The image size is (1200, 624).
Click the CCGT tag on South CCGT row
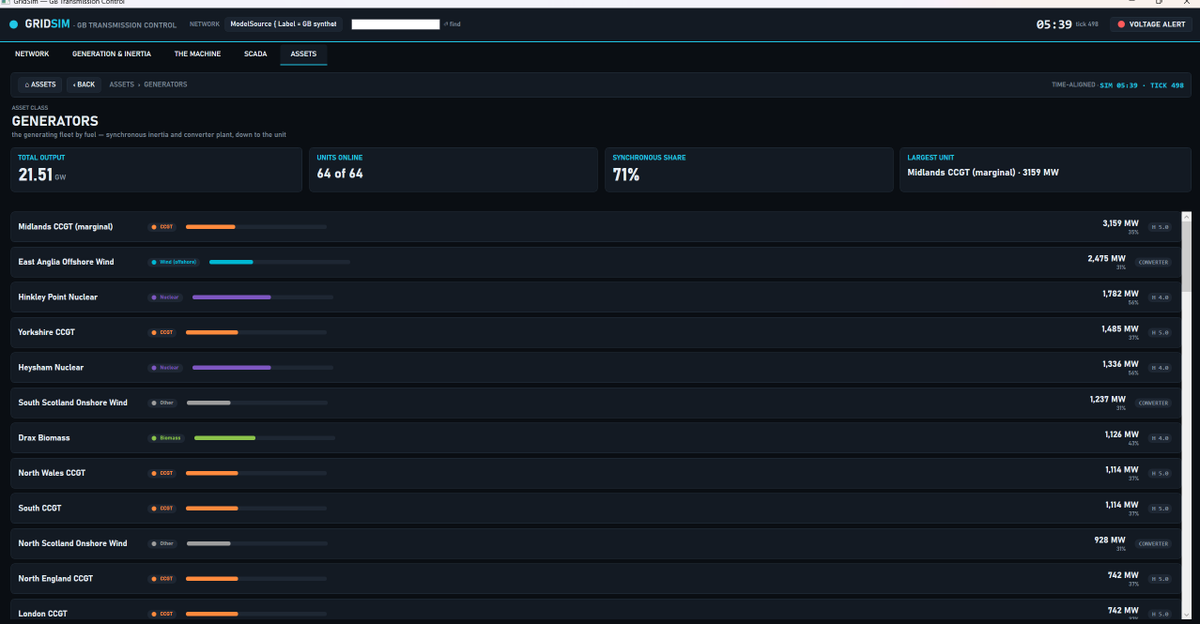pos(163,508)
